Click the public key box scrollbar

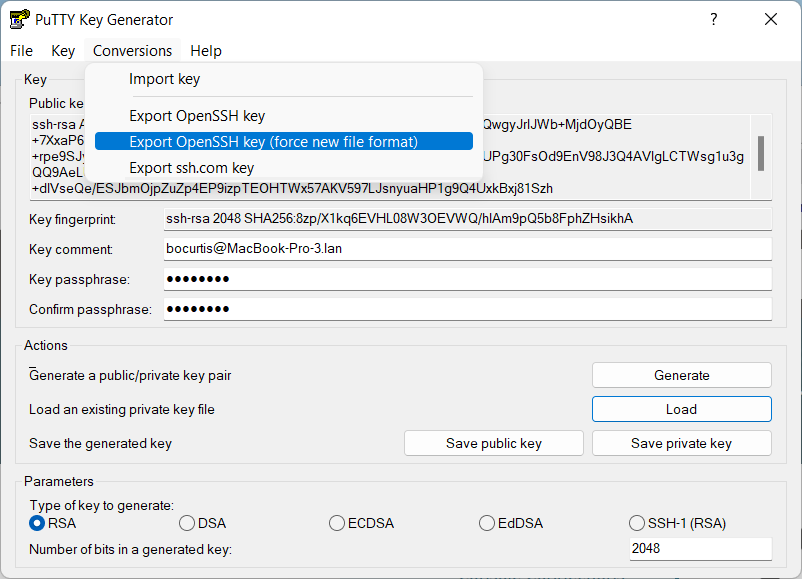pyautogui.click(x=761, y=155)
